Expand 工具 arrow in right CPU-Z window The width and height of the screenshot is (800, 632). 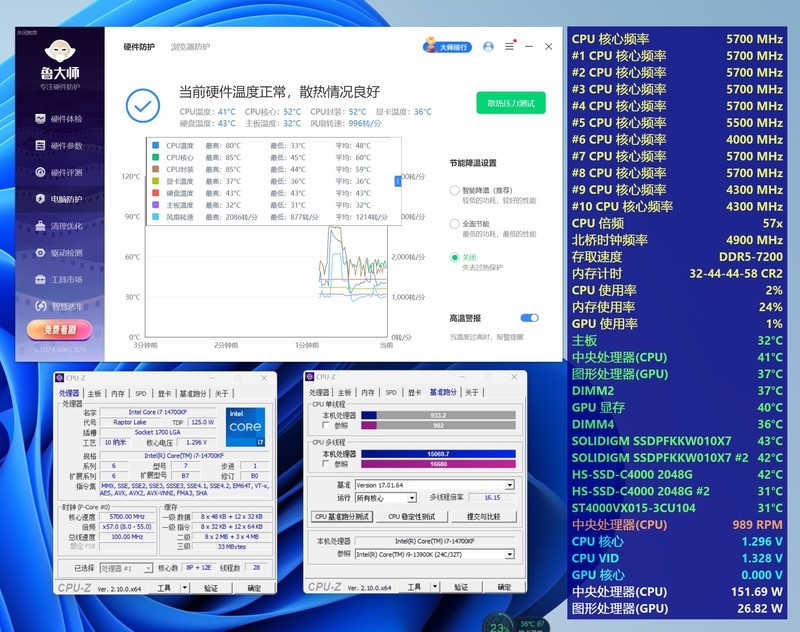pyautogui.click(x=435, y=587)
